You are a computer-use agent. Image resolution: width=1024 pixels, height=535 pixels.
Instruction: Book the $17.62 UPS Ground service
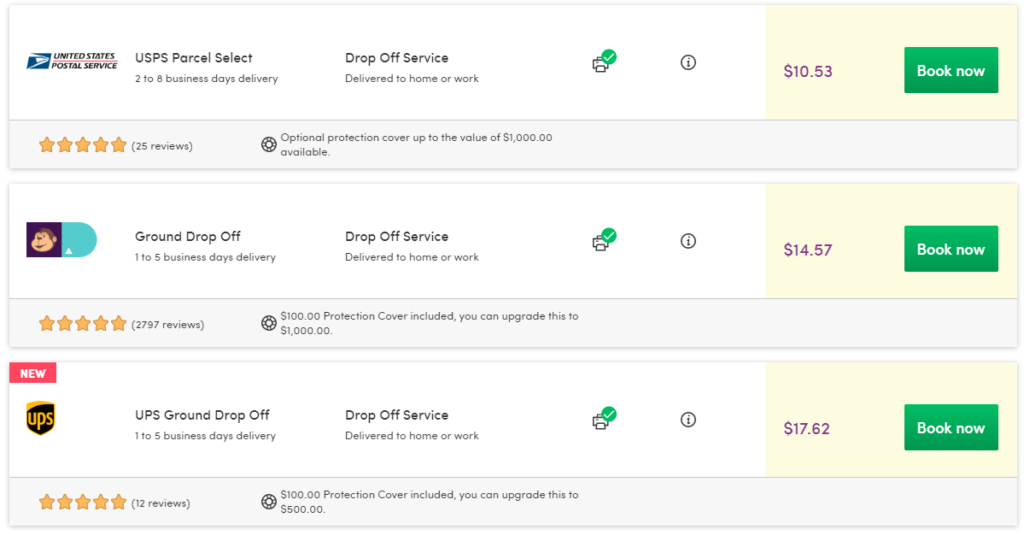(x=950, y=427)
